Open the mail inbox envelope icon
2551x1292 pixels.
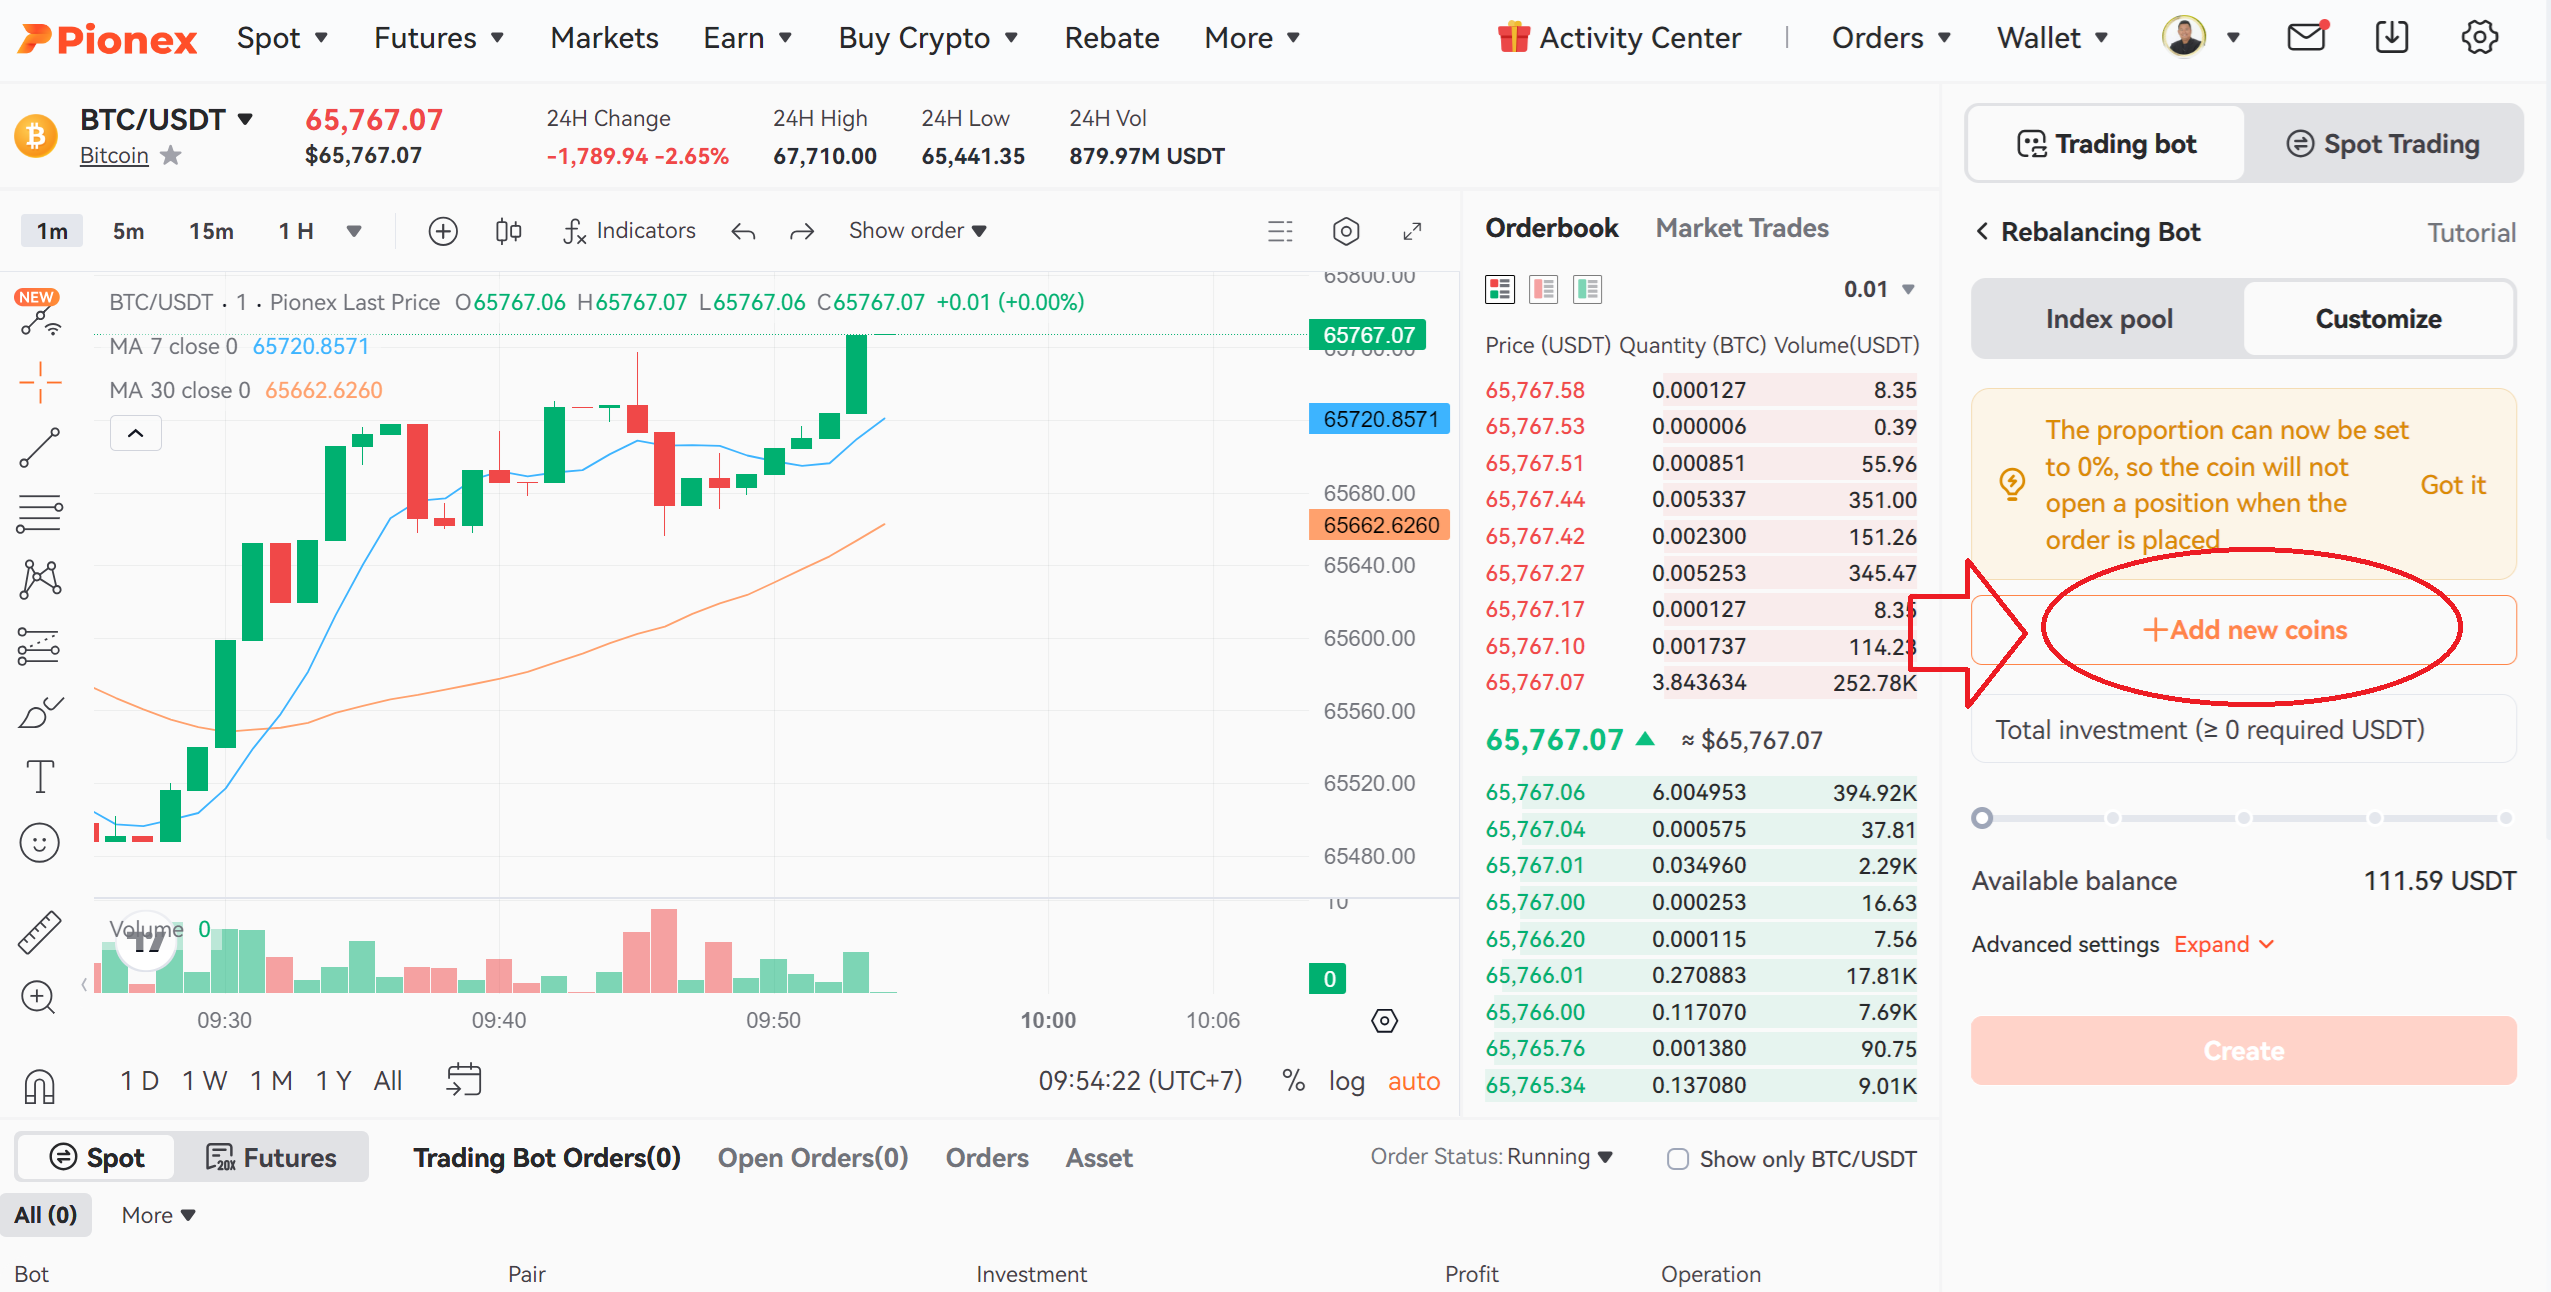(x=2306, y=37)
